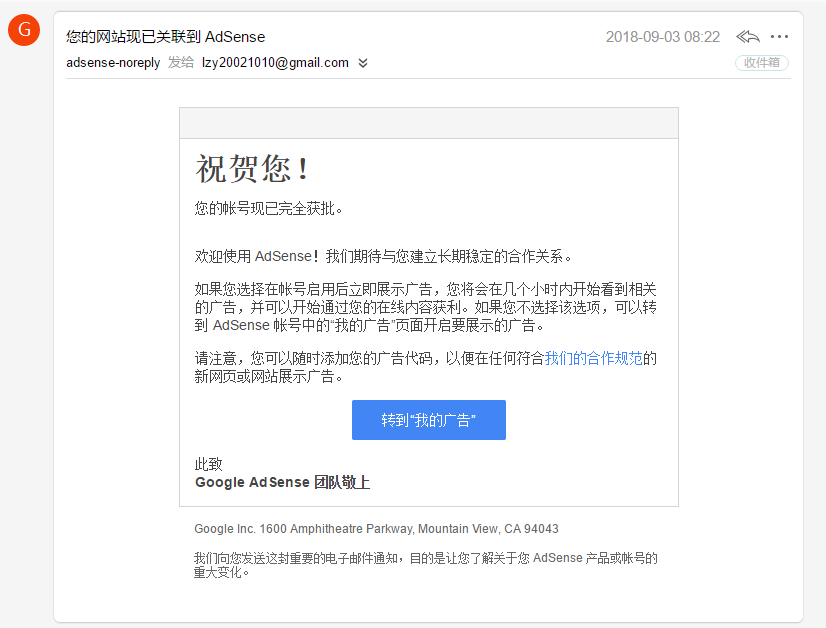826x628 pixels.
Task: Open the 我们的合作规范 link
Action: point(593,358)
